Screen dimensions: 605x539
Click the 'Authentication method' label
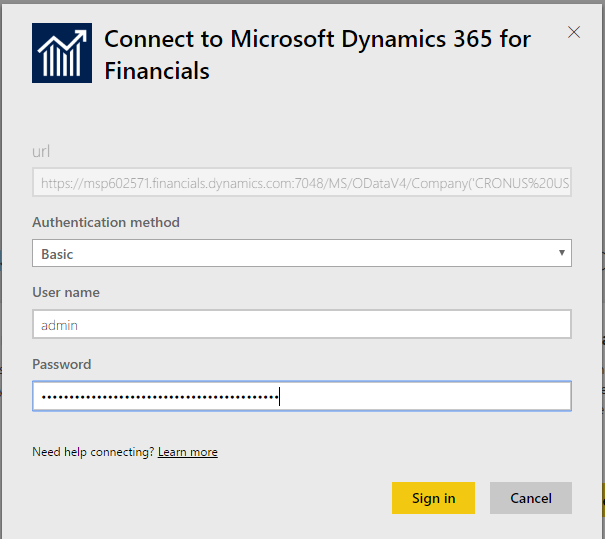(x=106, y=222)
